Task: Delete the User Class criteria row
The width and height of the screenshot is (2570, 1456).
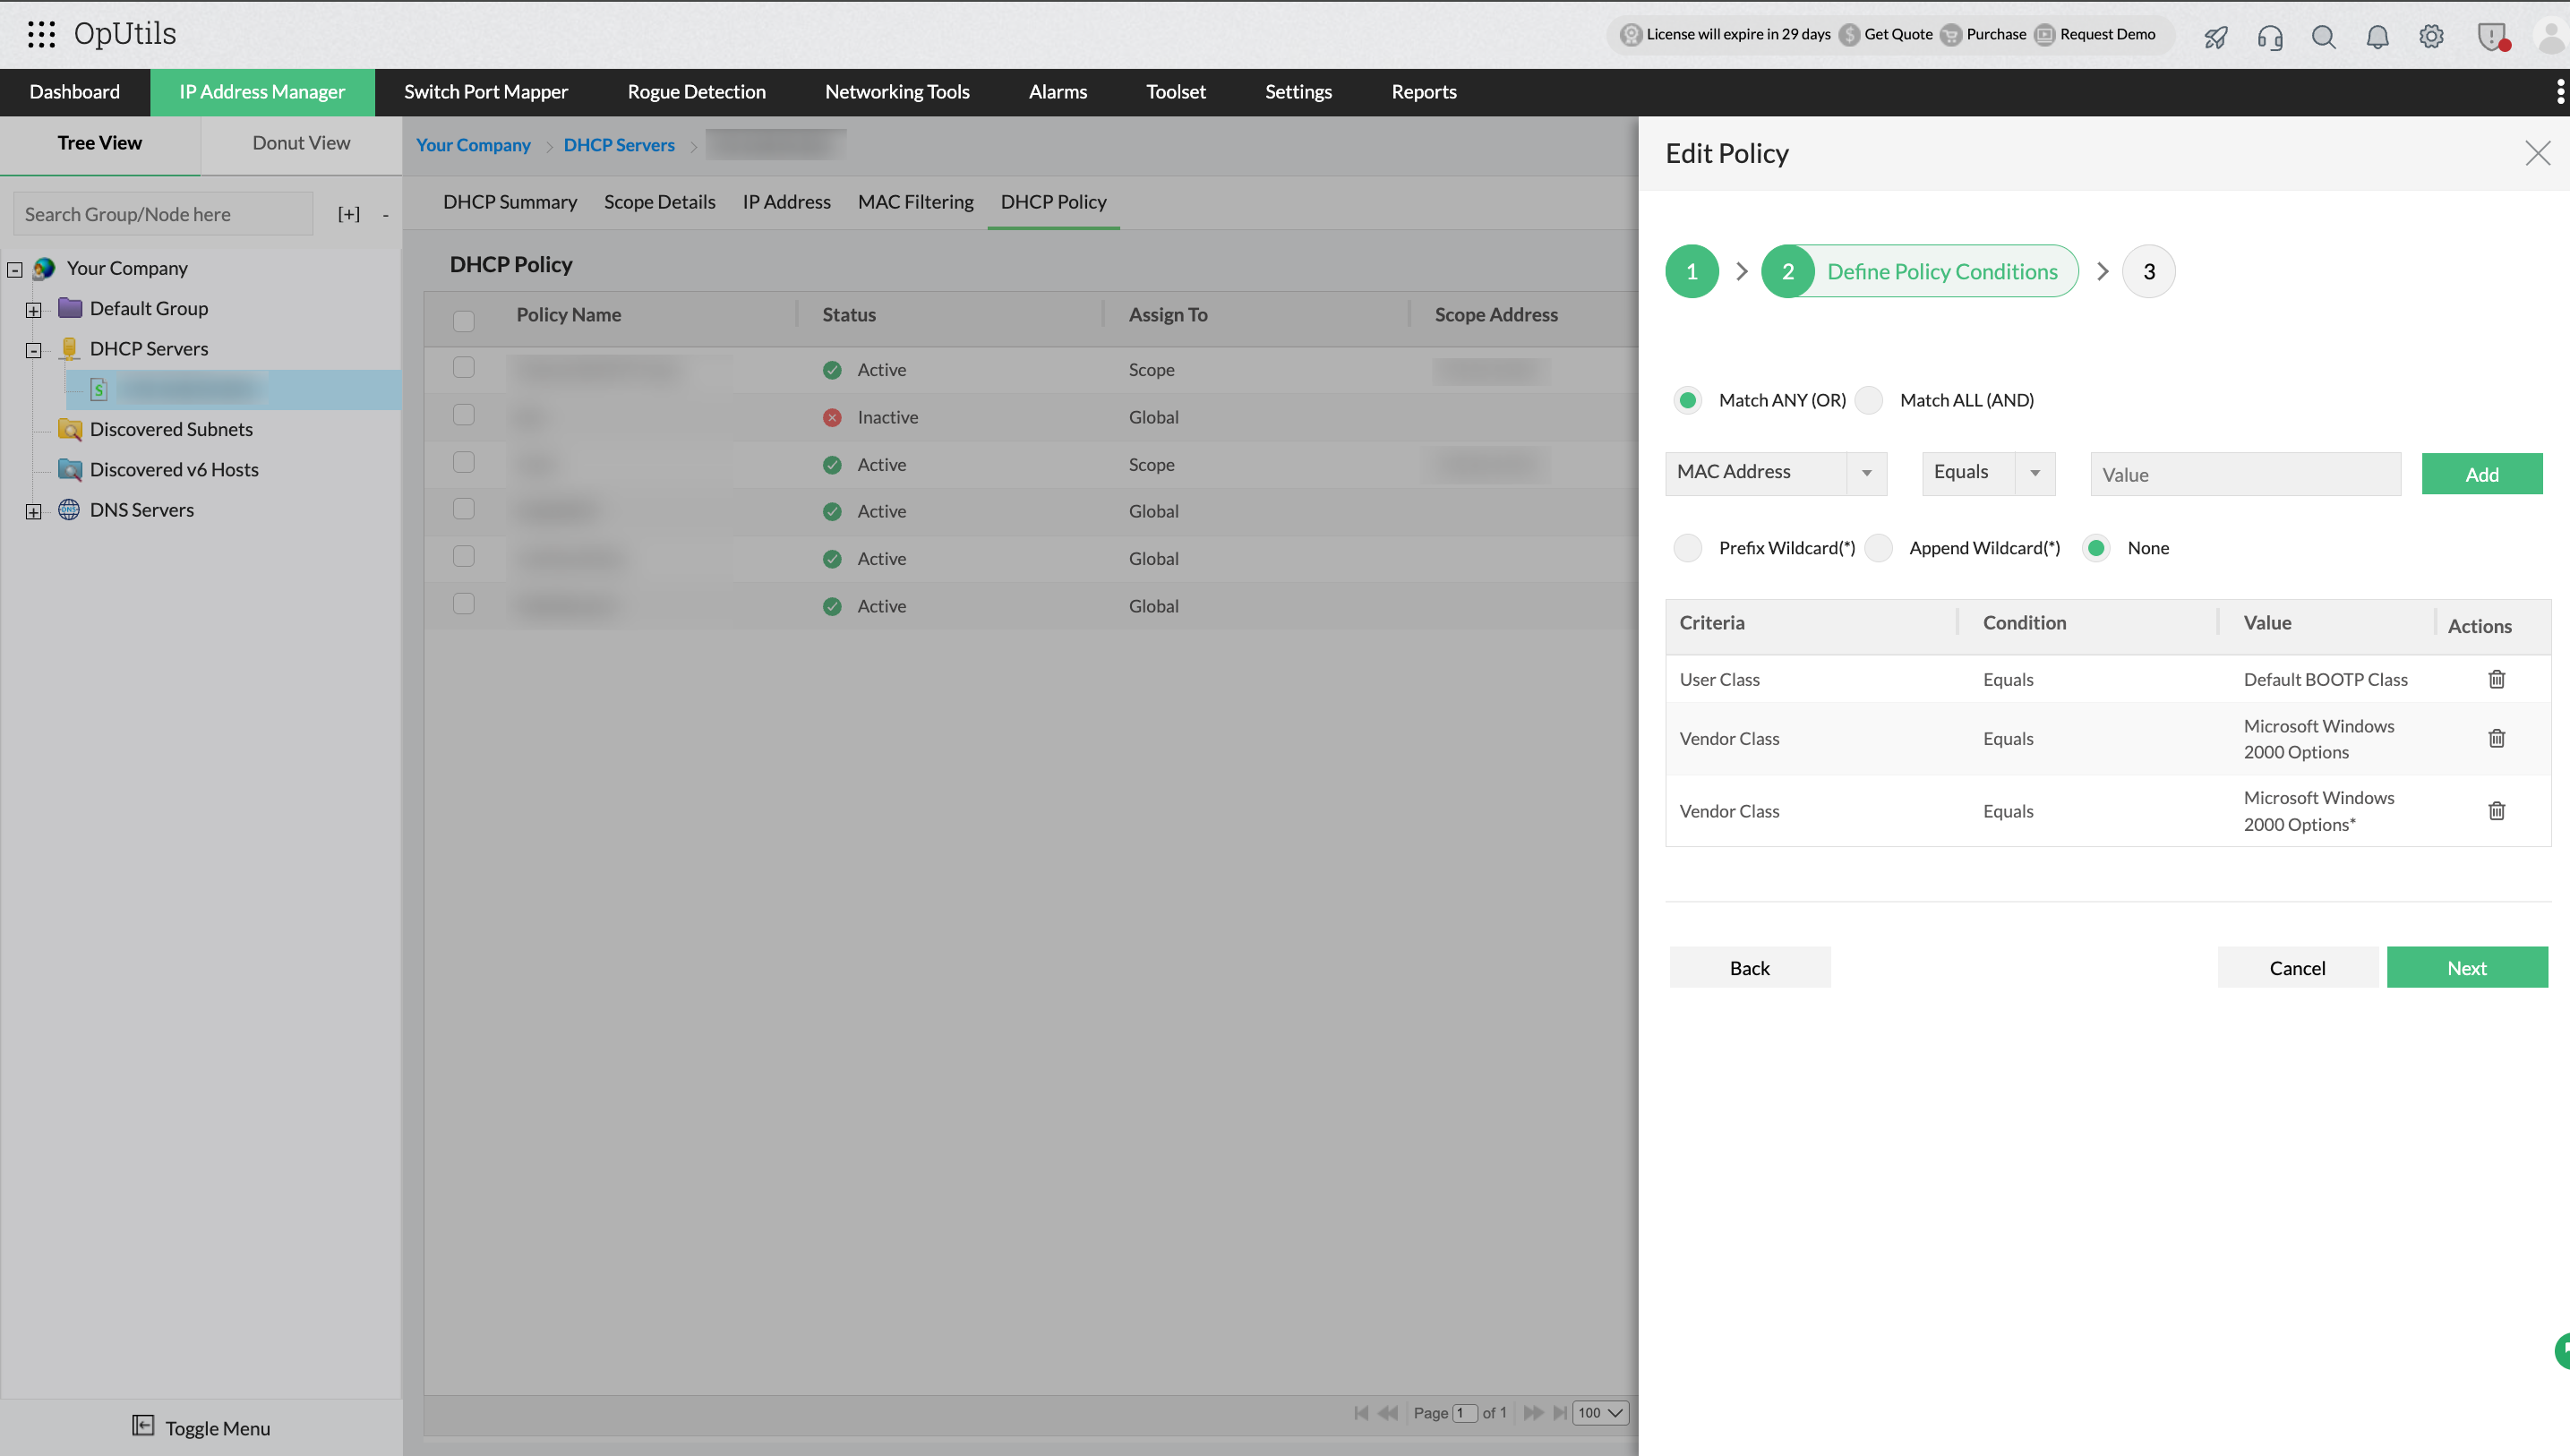Action: point(2496,679)
